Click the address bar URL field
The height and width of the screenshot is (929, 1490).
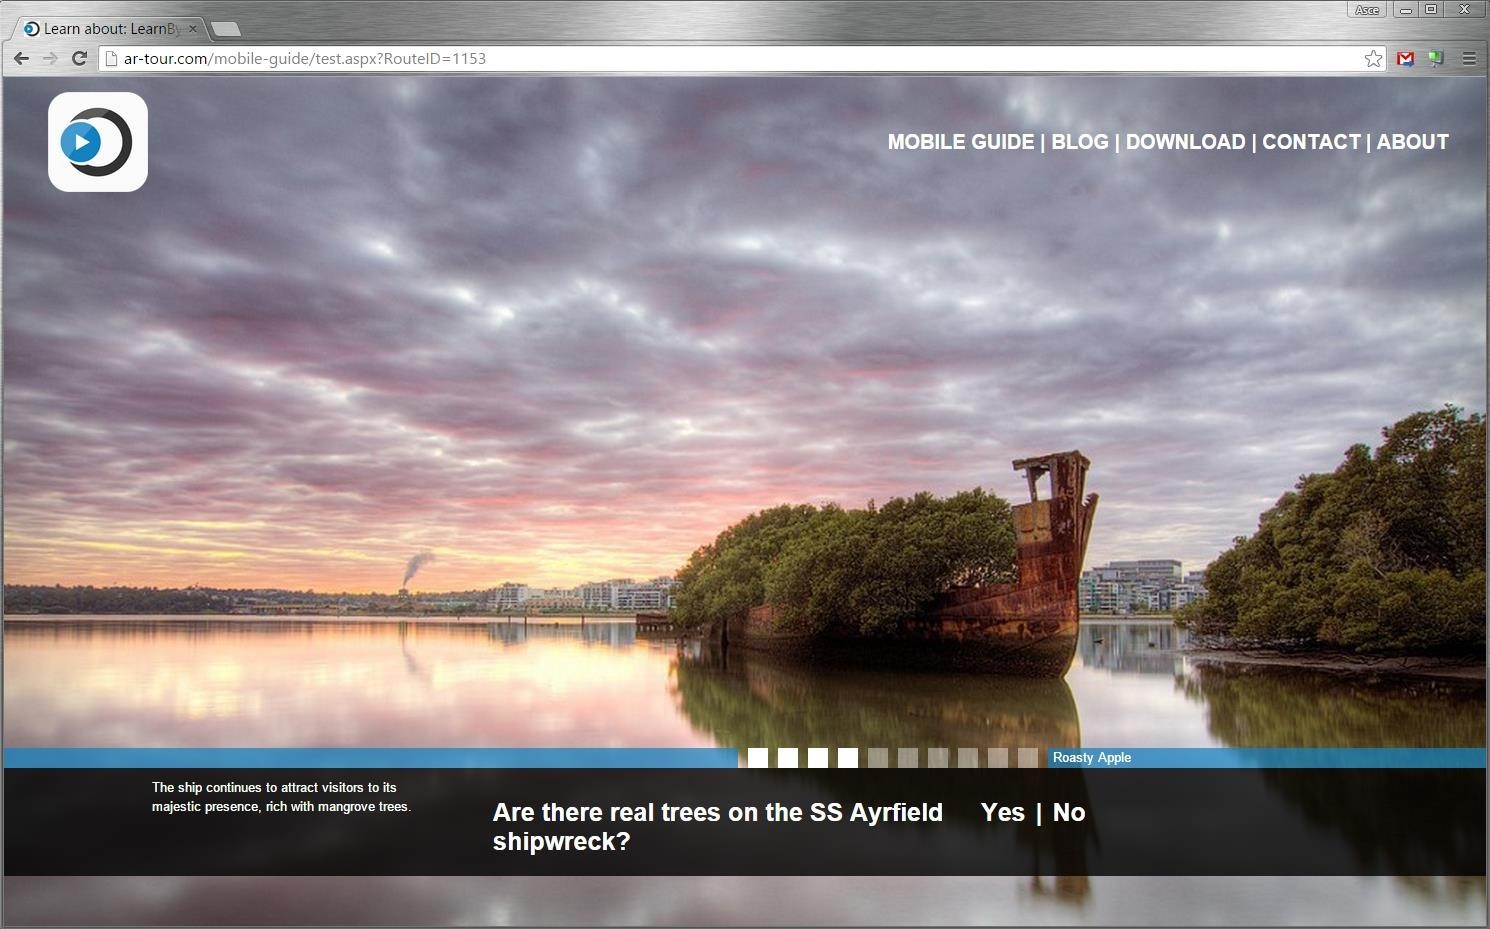[700, 59]
